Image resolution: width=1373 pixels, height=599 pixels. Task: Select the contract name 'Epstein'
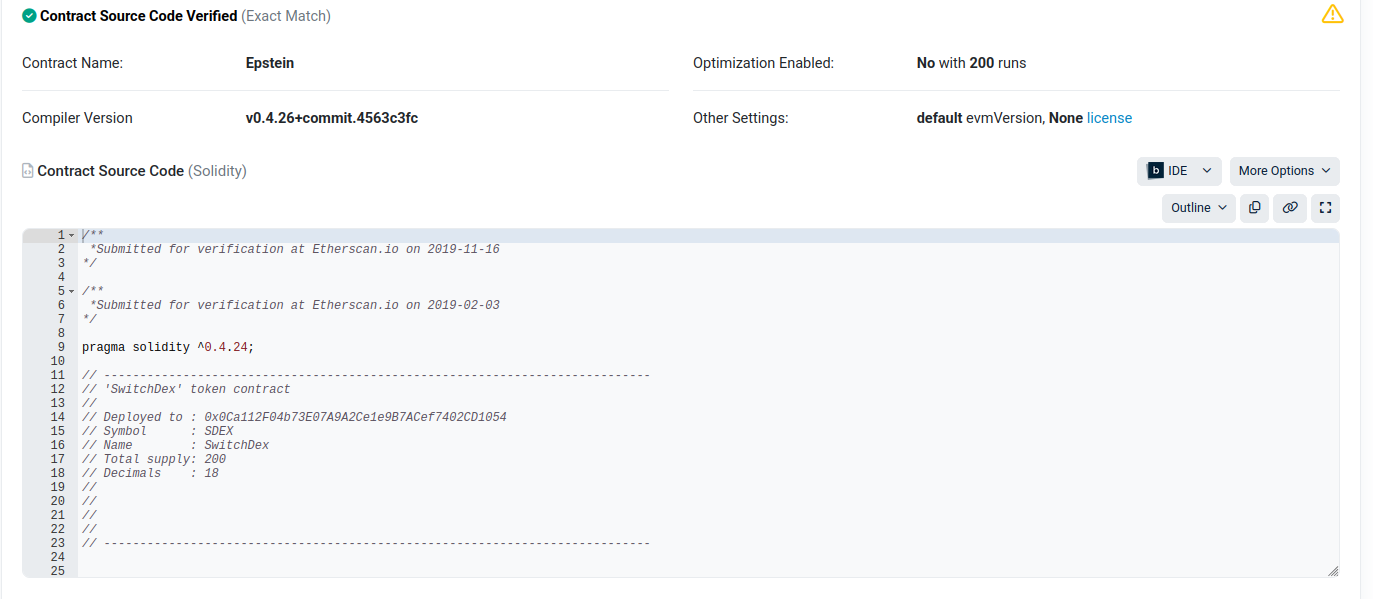[x=270, y=63]
